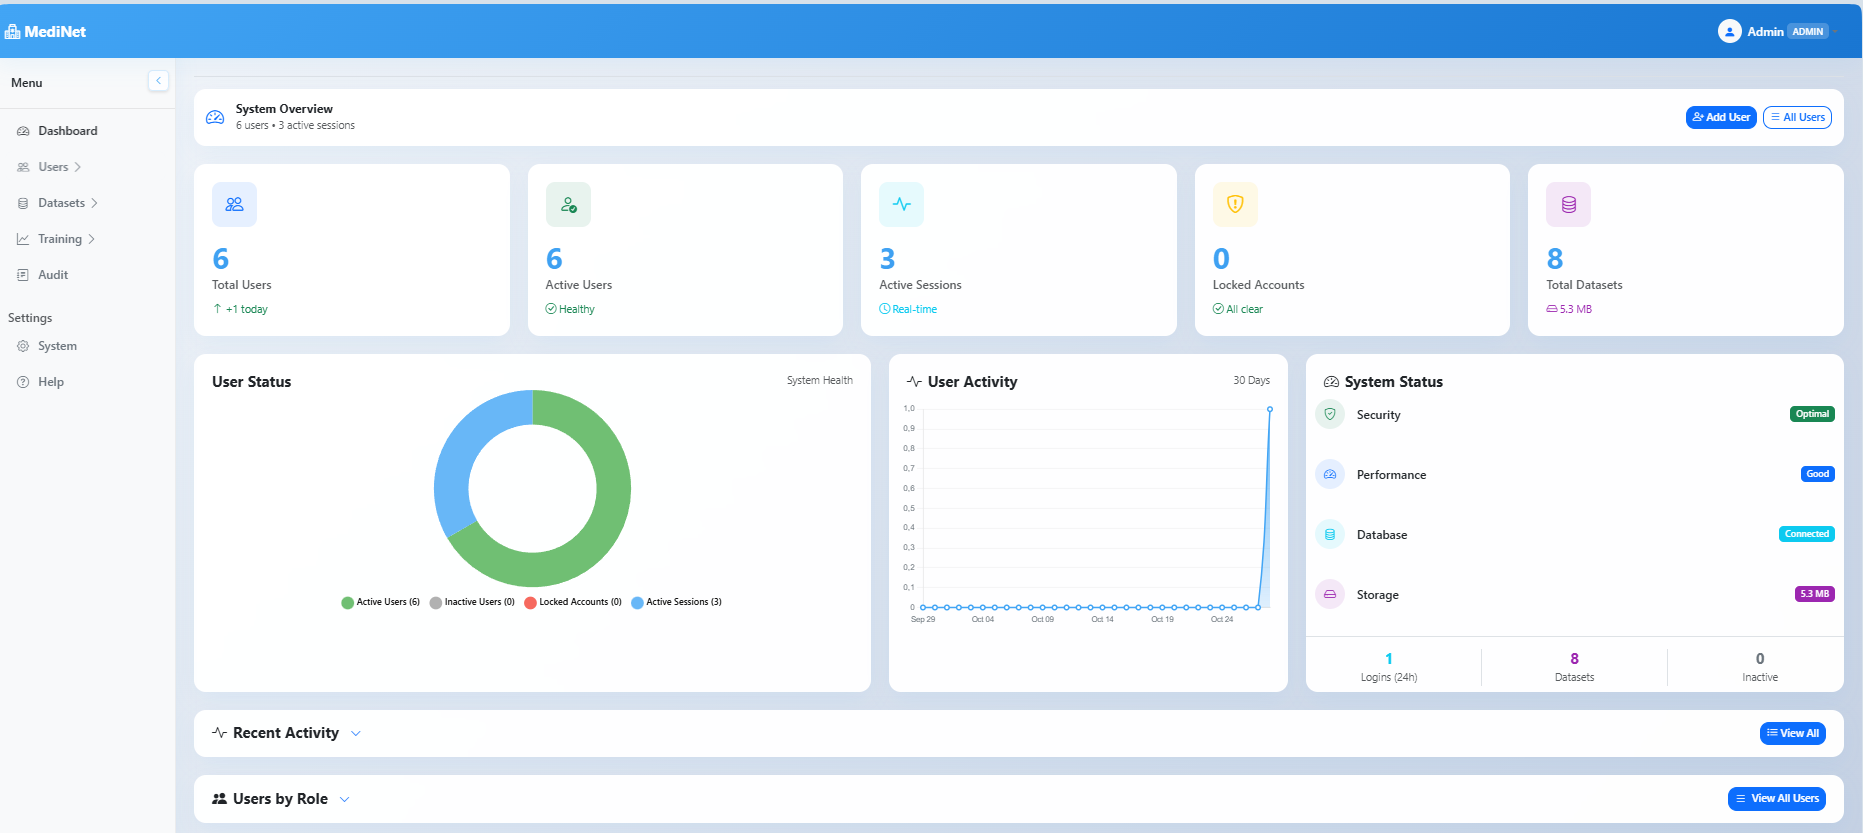1863x833 pixels.
Task: Click the Active Users card icon
Action: (568, 204)
